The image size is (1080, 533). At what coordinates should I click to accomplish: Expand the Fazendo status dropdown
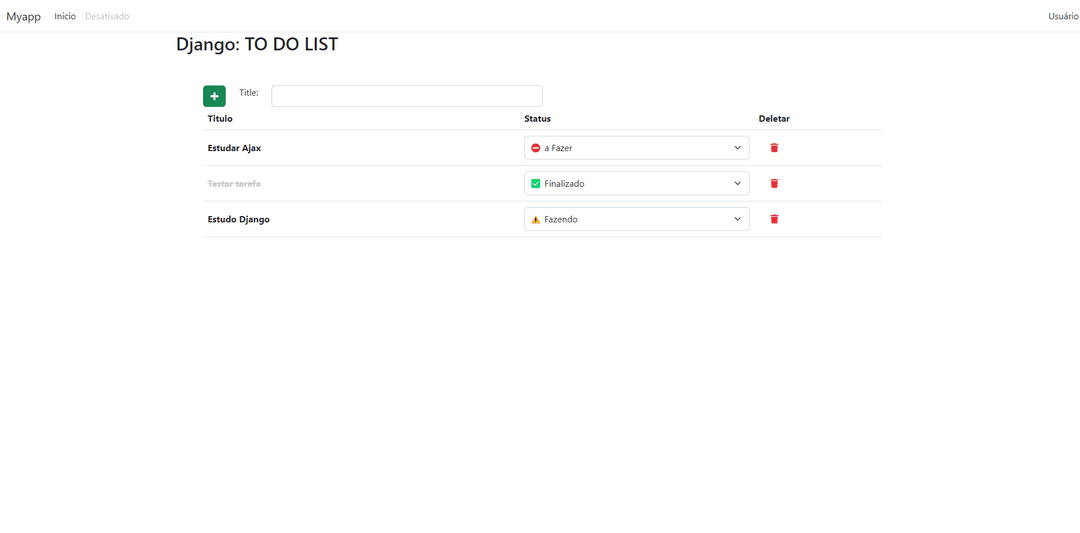click(636, 219)
